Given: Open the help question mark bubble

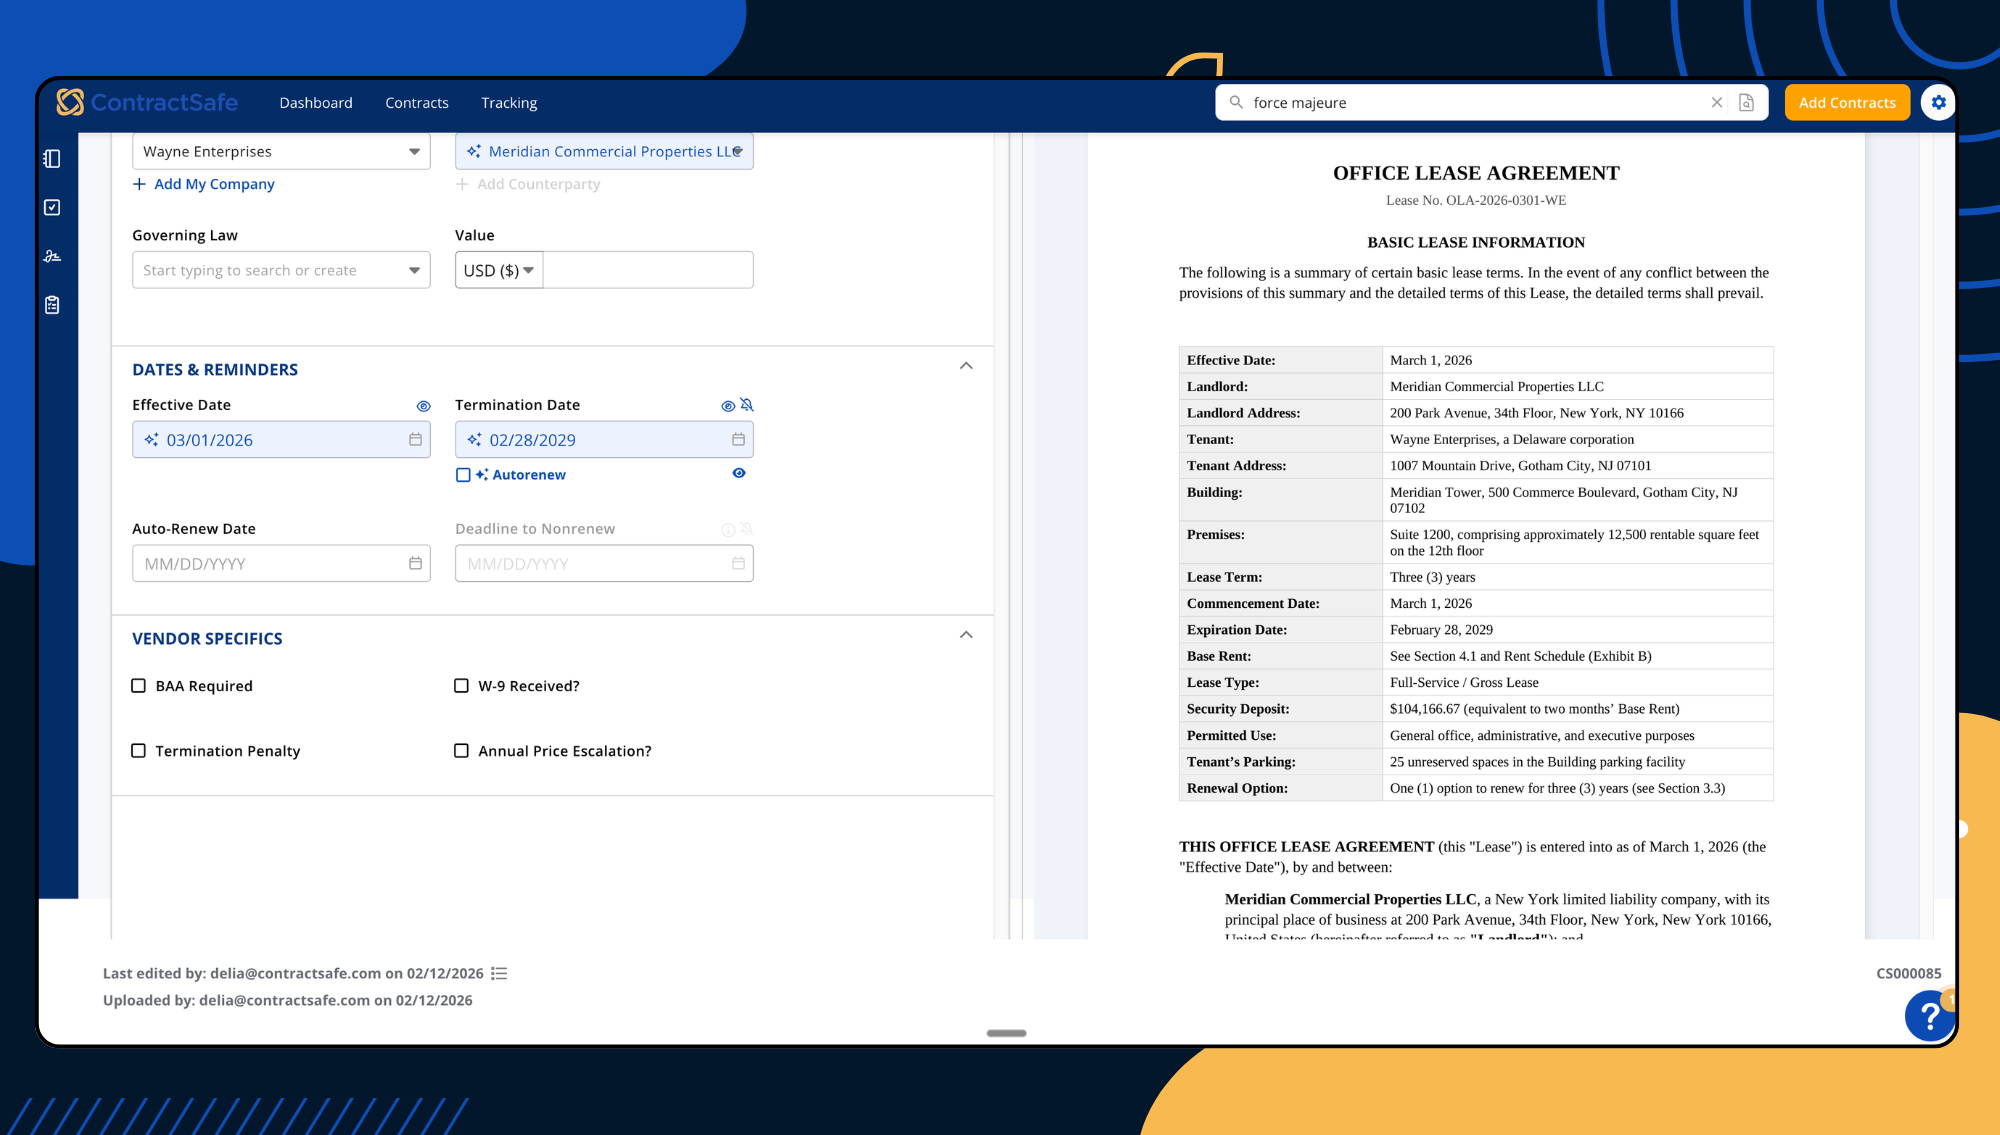Looking at the screenshot, I should (x=1929, y=1016).
